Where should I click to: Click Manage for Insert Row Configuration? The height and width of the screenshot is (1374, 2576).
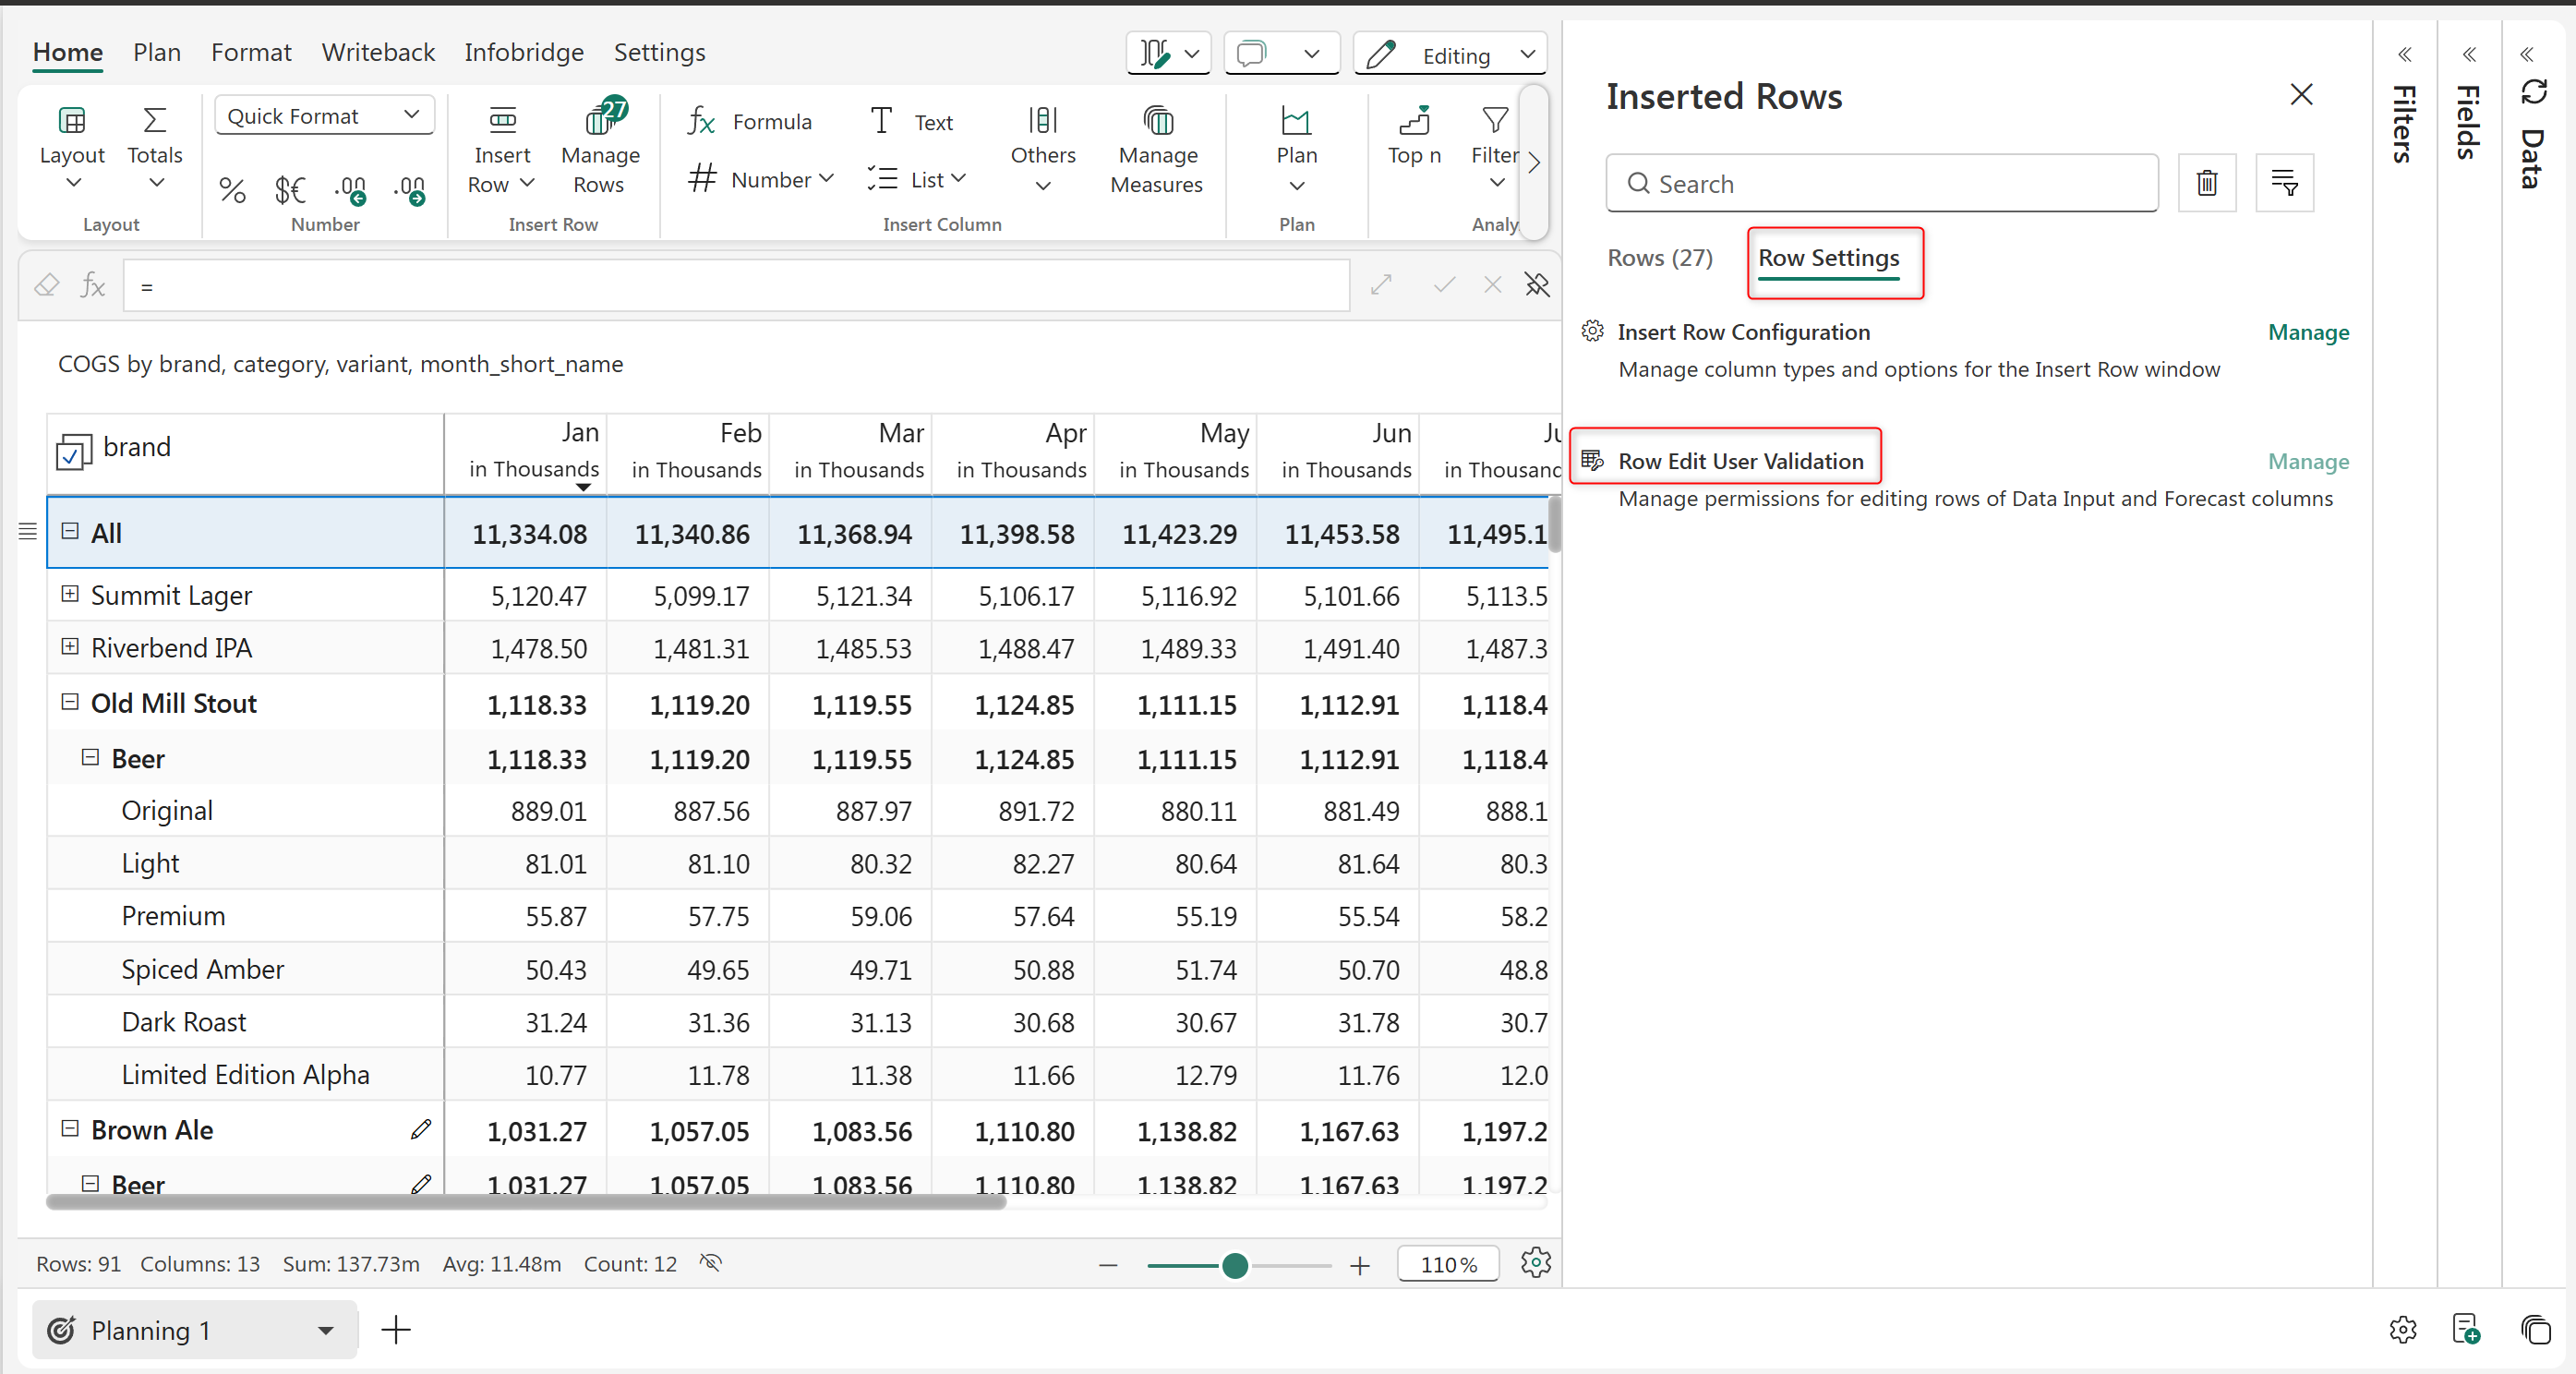click(x=2307, y=332)
